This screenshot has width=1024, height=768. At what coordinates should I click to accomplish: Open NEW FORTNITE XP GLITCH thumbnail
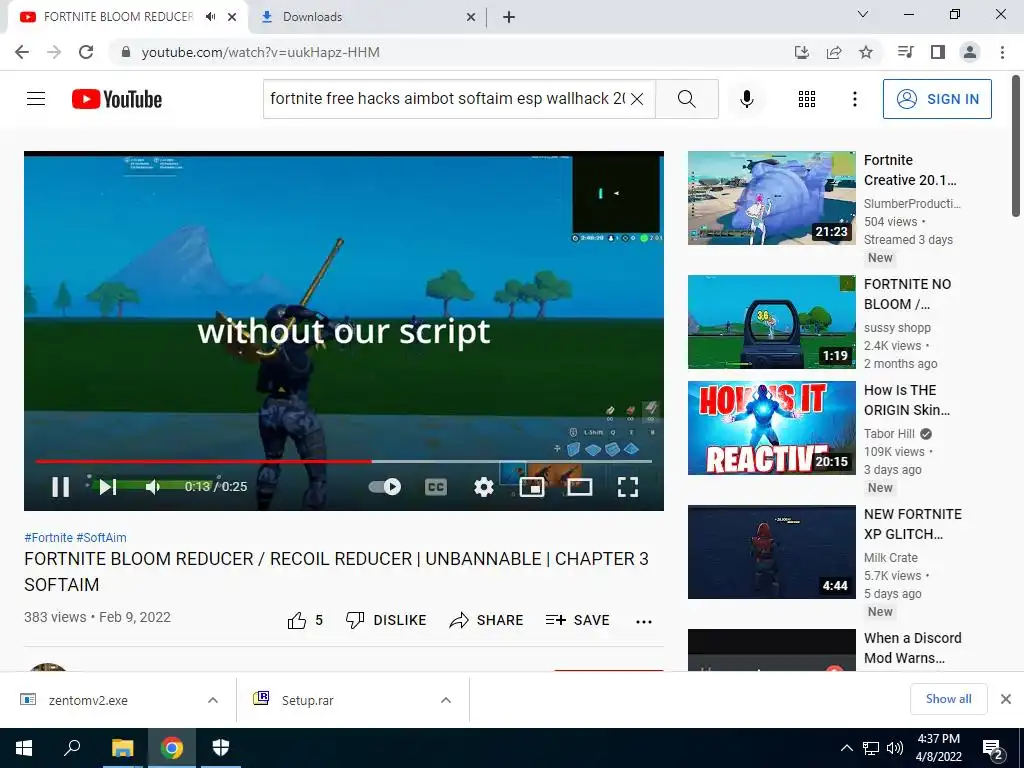[771, 552]
